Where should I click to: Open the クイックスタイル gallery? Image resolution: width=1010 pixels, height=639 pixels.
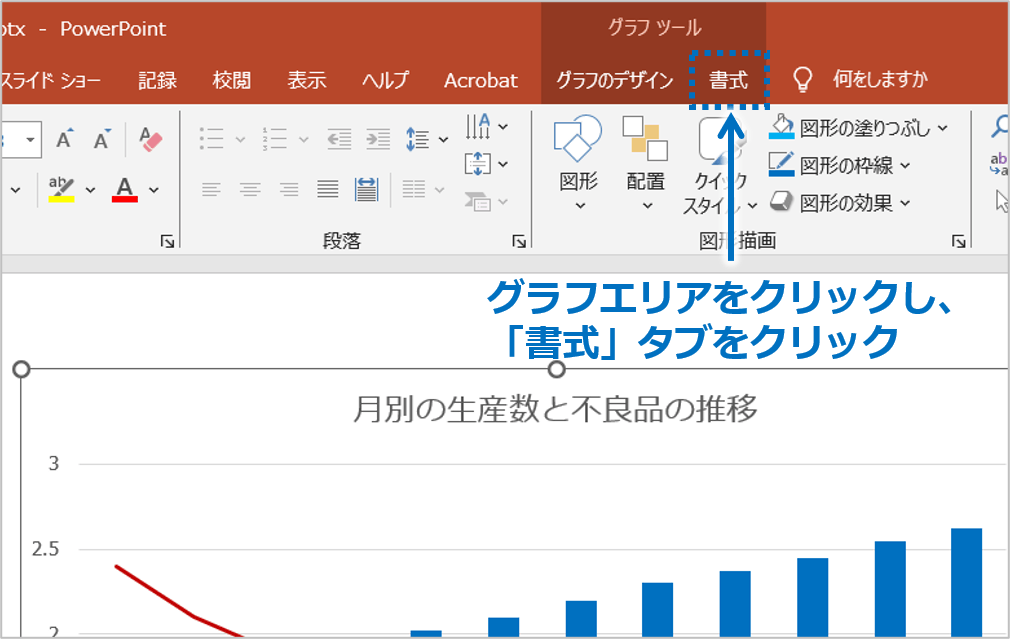(719, 166)
